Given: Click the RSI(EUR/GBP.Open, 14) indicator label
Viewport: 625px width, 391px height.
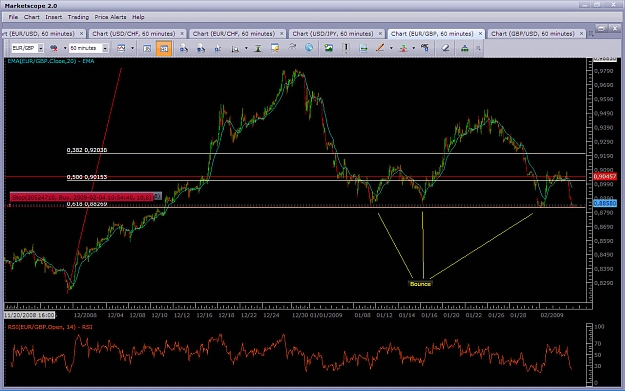Looking at the screenshot, I should [50, 327].
